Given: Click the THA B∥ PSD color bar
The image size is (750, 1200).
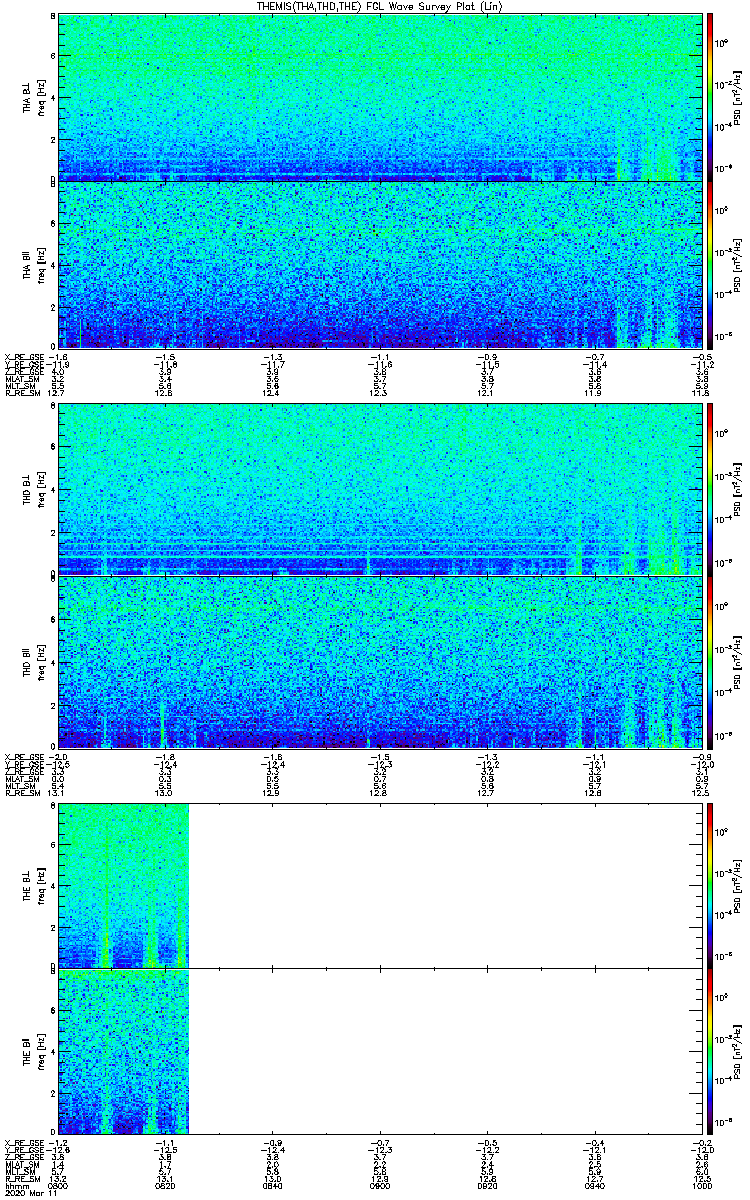Looking at the screenshot, I should coord(710,265).
